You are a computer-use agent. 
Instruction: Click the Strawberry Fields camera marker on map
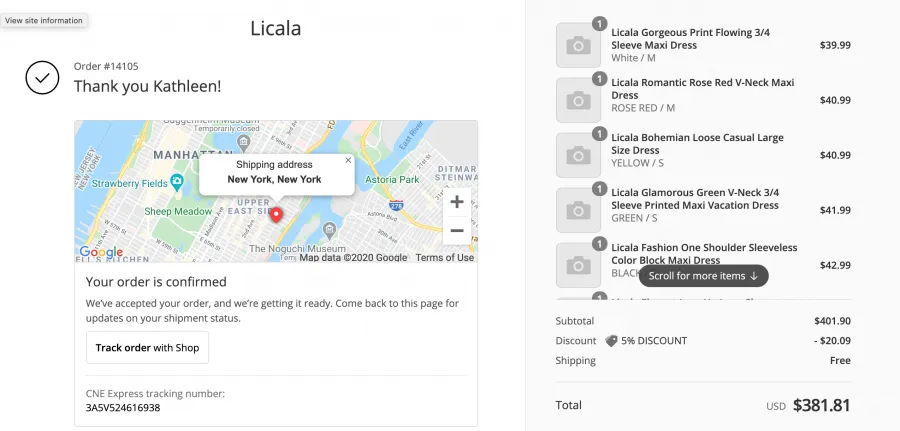pos(177,181)
